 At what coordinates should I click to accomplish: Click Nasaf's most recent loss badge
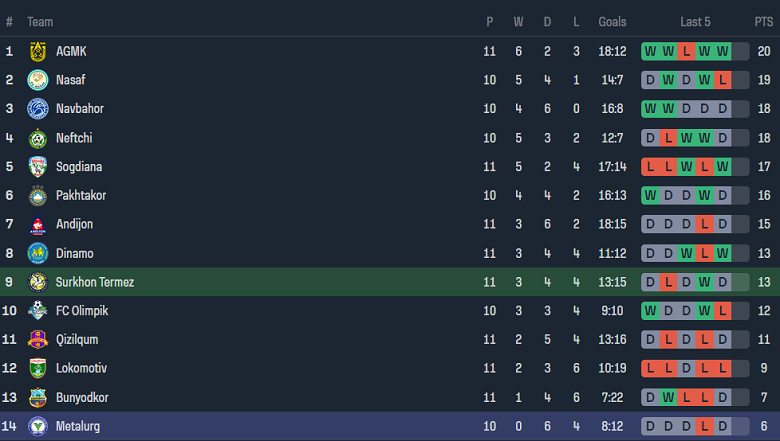[723, 80]
